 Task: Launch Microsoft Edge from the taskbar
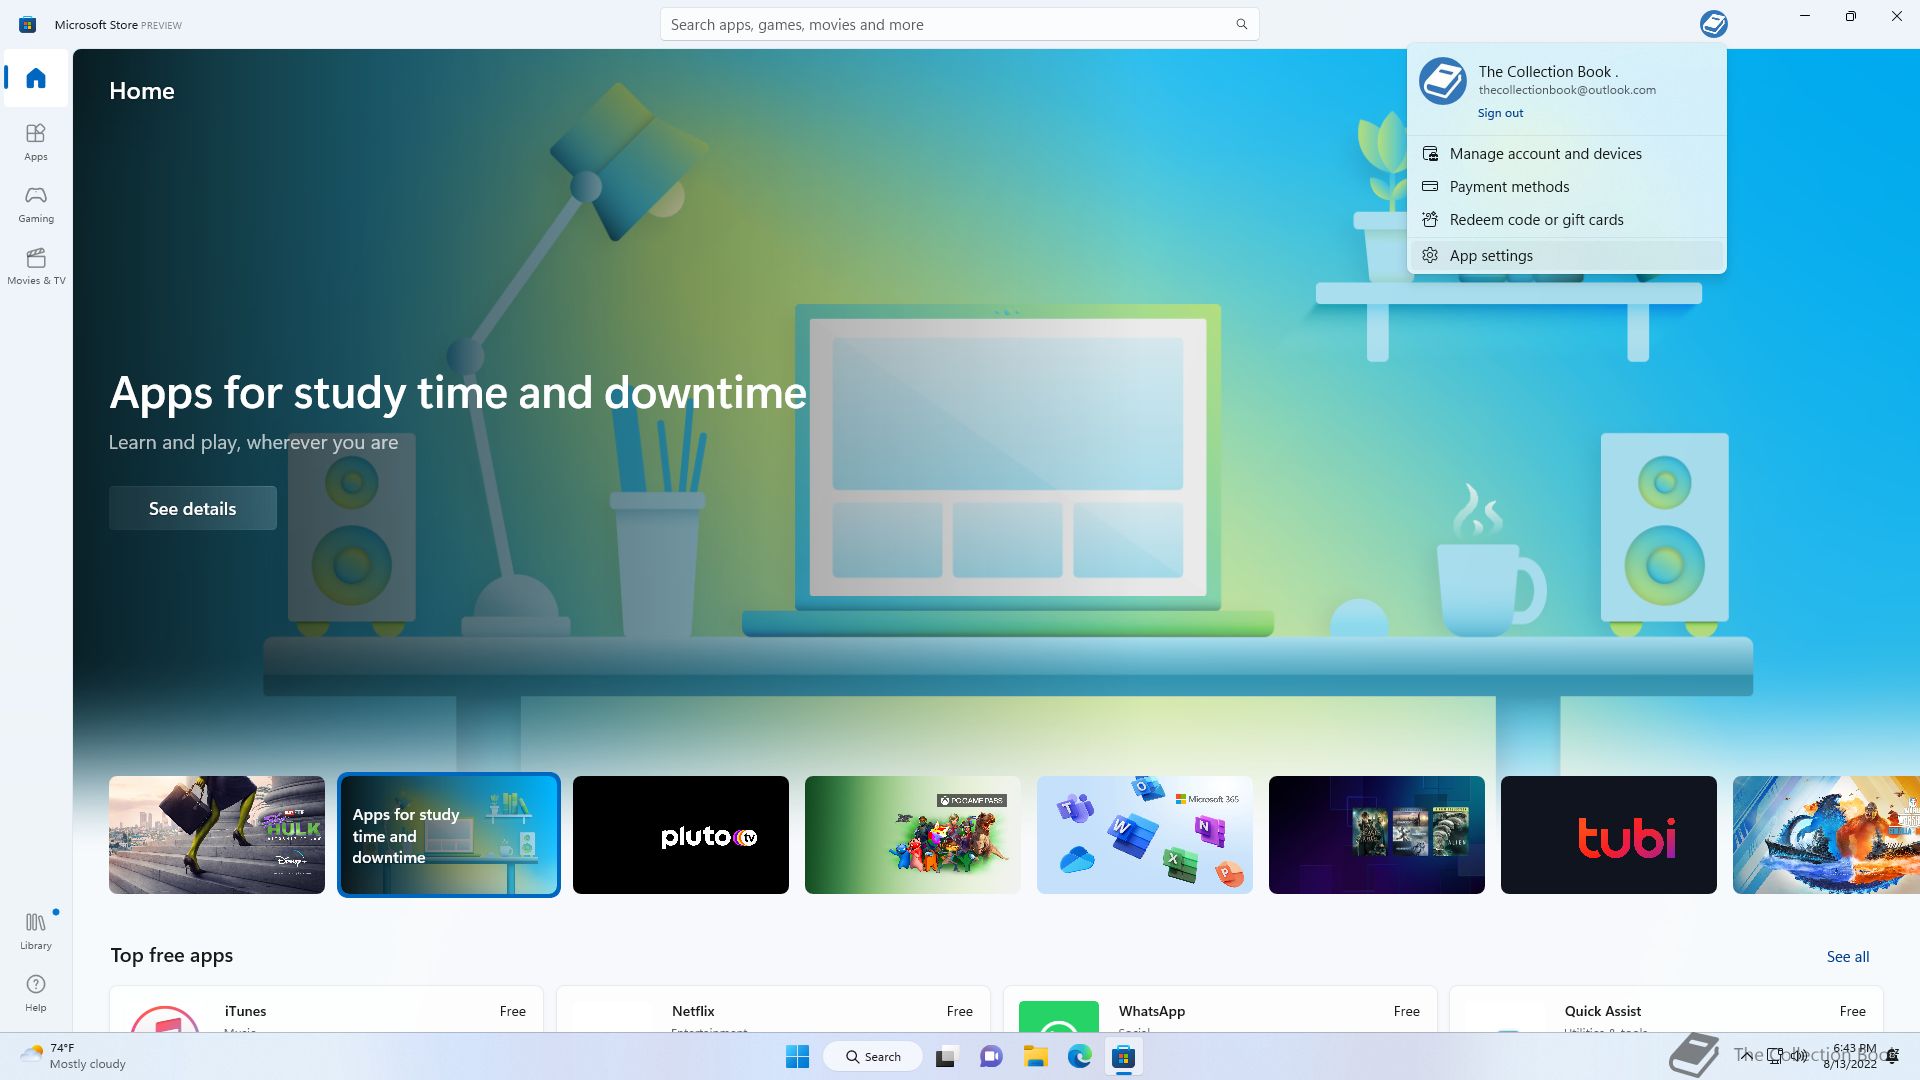click(1079, 1056)
